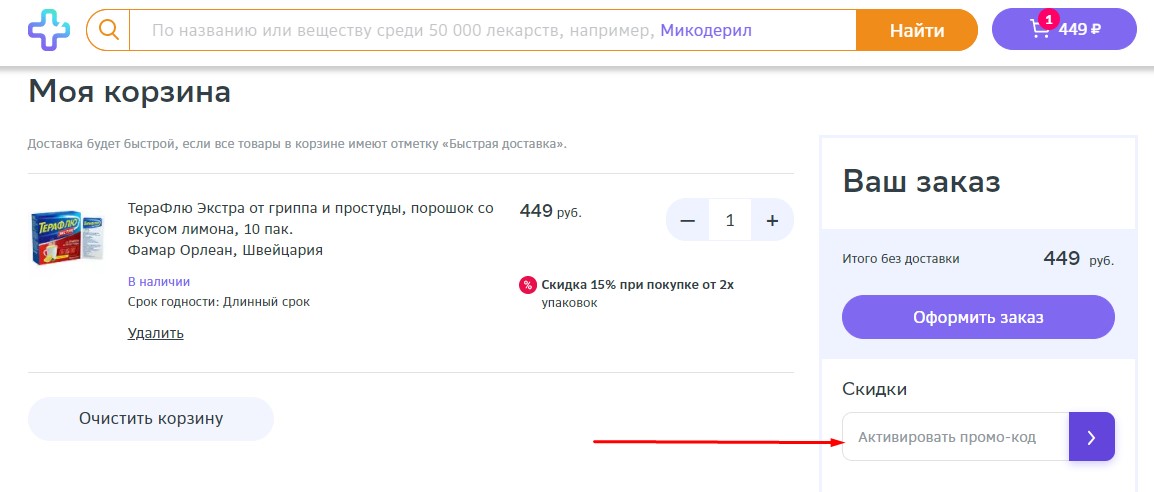Click the Моя корзина heading
The height and width of the screenshot is (492, 1154).
point(130,92)
